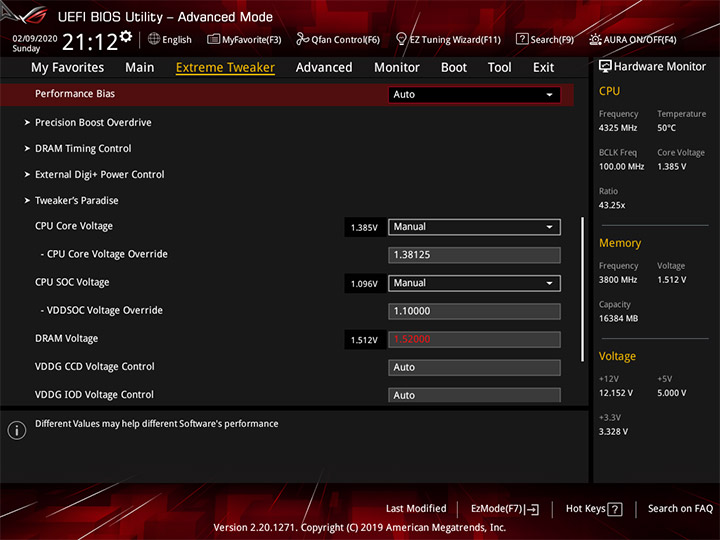Click the Hardware Monitor screen icon
720x540 pixels.
point(605,67)
